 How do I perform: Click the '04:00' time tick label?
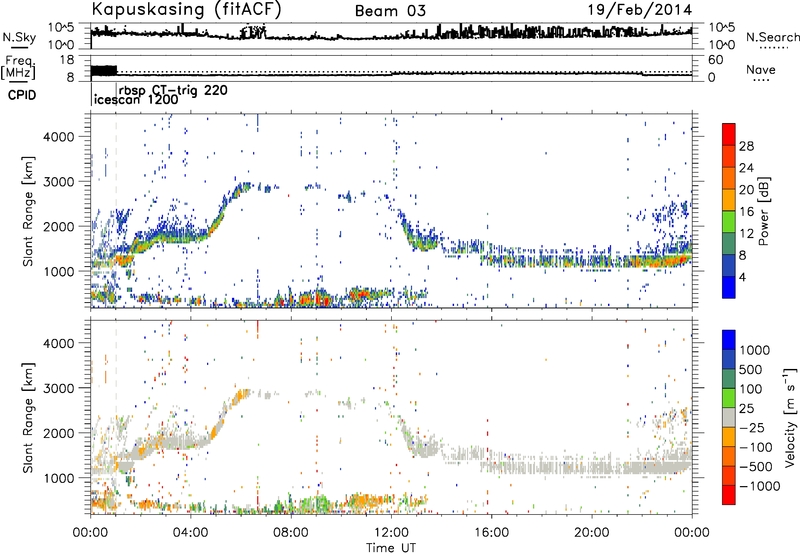pyautogui.click(x=191, y=533)
